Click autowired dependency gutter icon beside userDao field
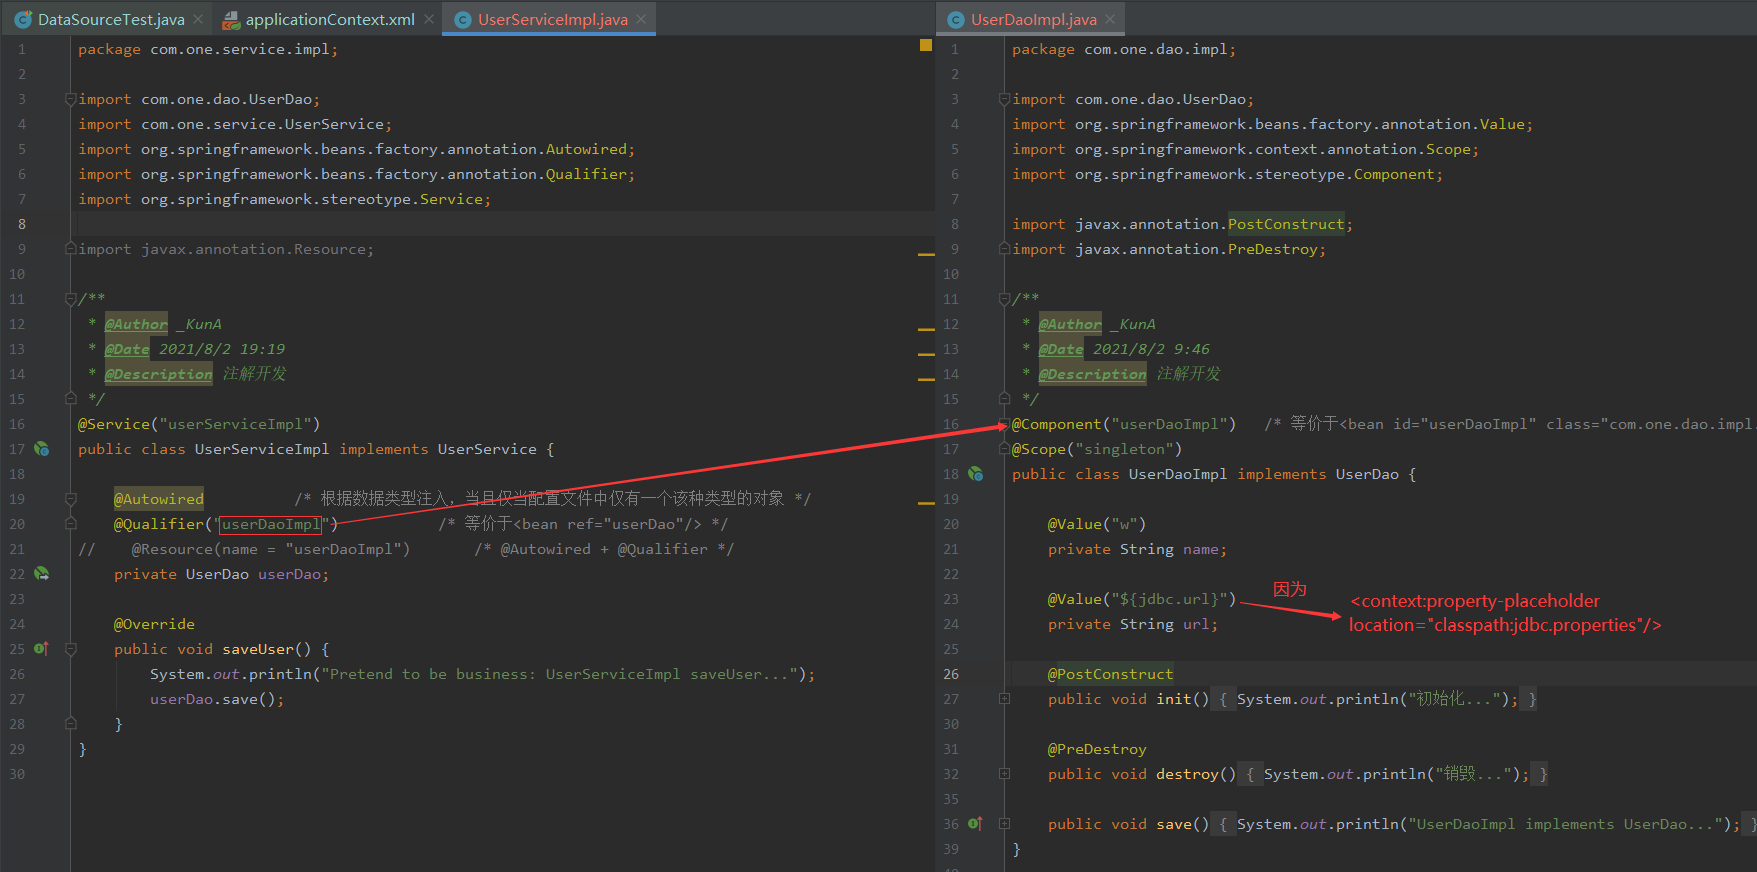Screen dimensions: 1757x872 pyautogui.click(x=42, y=574)
